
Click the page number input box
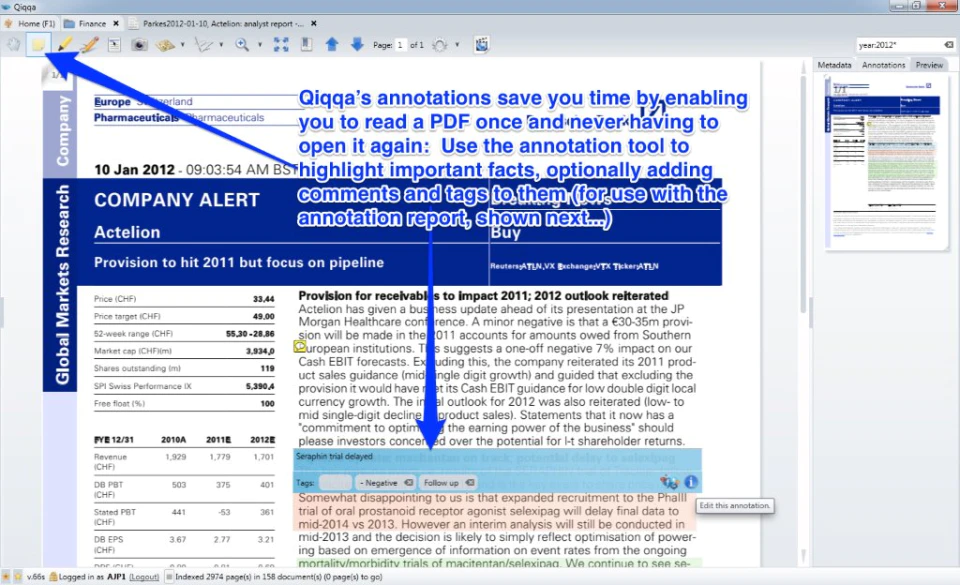coord(400,45)
